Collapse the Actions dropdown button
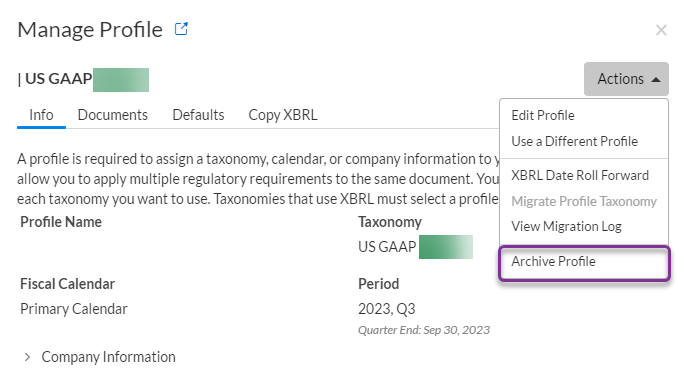This screenshot has height=385, width=686. (626, 79)
